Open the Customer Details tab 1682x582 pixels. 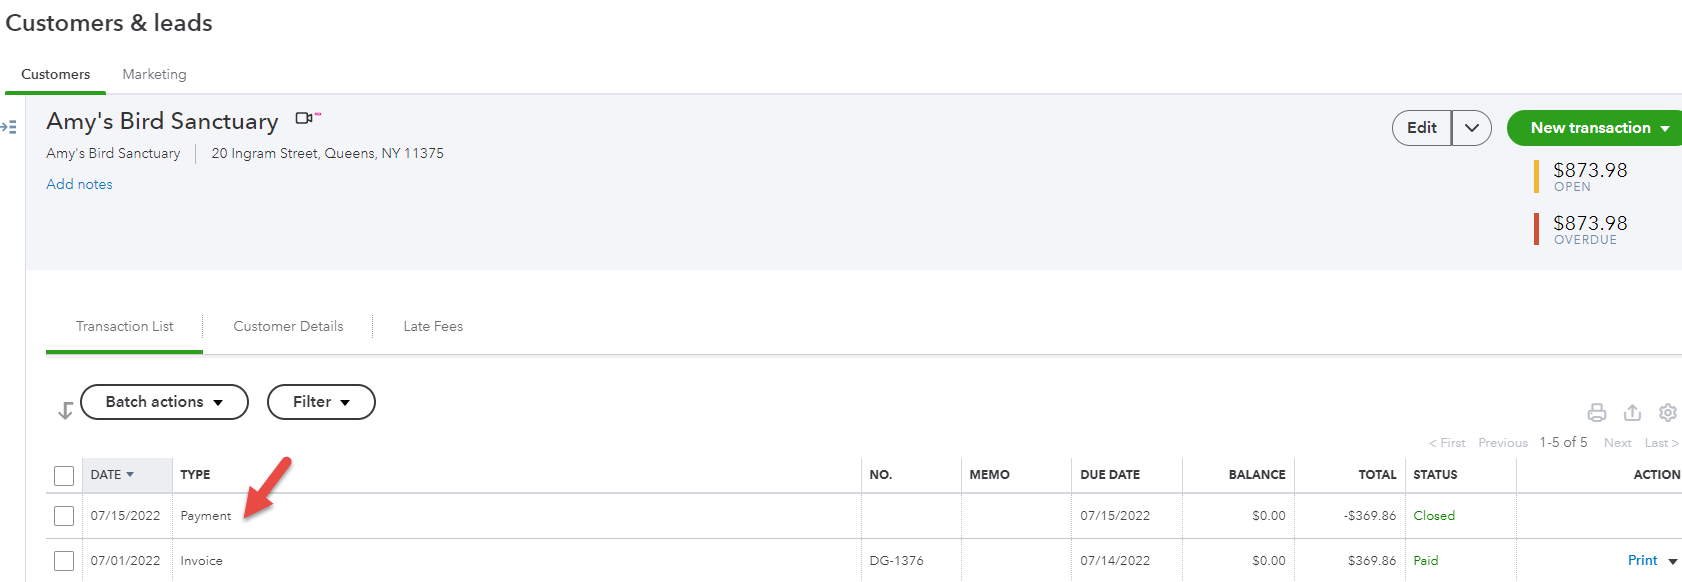point(288,326)
